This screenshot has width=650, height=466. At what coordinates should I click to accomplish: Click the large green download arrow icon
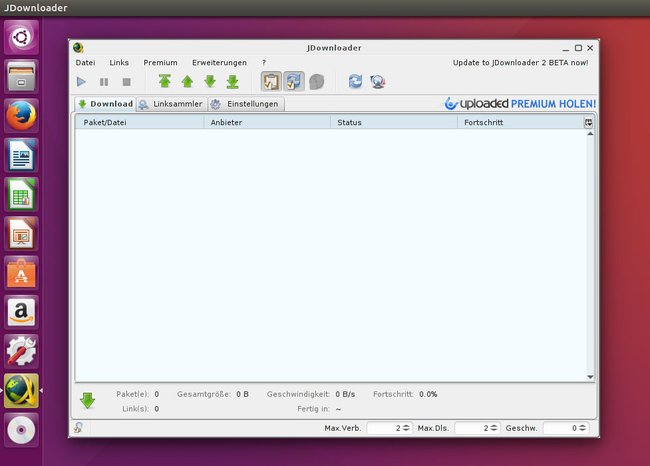click(x=87, y=400)
